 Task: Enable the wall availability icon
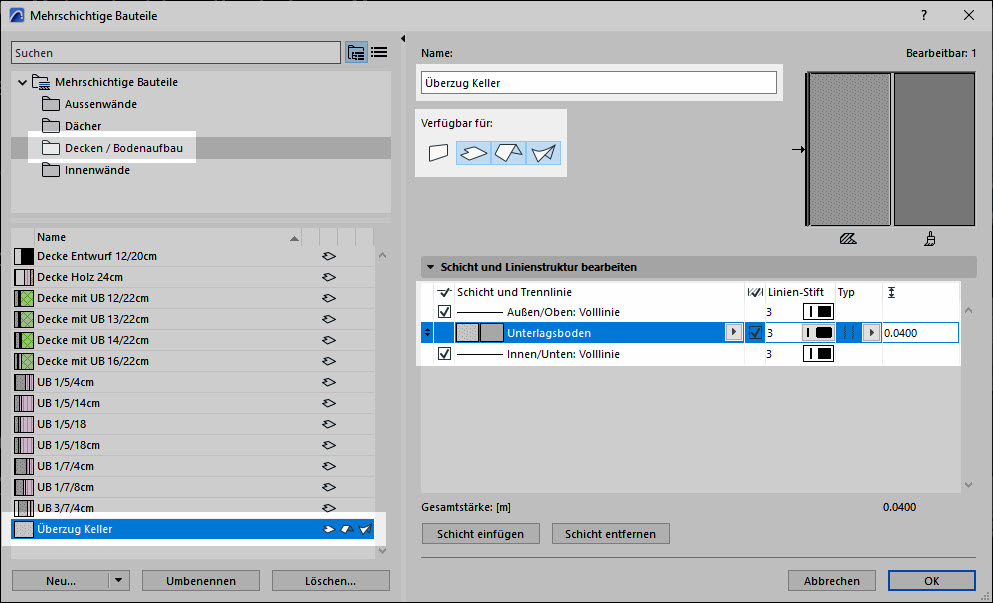(x=438, y=153)
